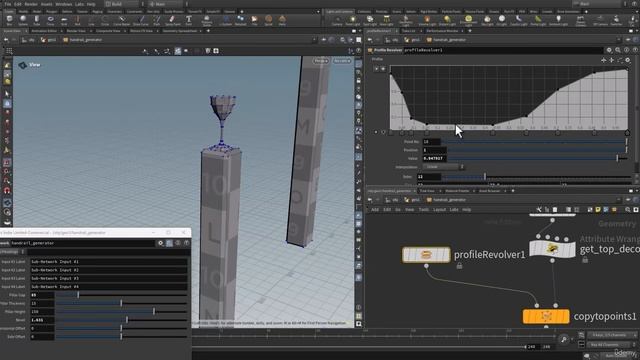Expand network editor path dropdown arrow
This screenshot has width=640, height=360.
619,200
